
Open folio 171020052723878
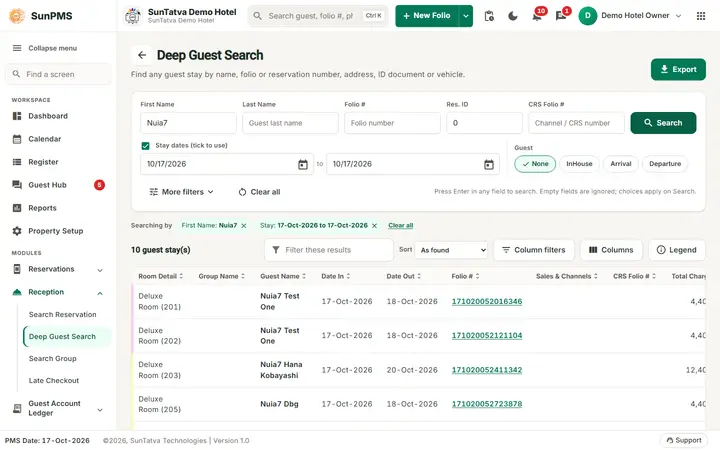(487, 404)
